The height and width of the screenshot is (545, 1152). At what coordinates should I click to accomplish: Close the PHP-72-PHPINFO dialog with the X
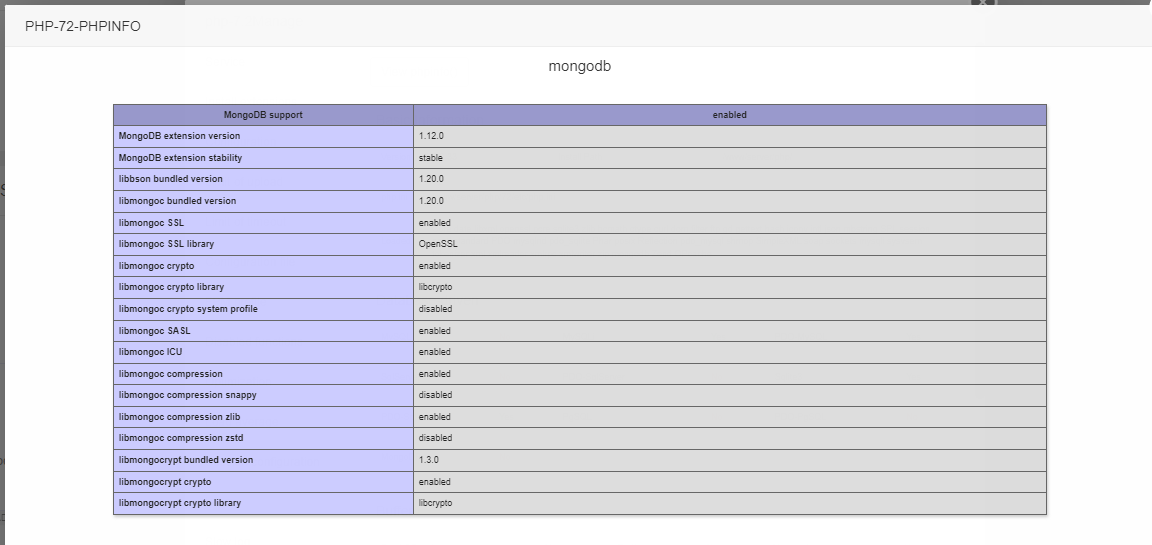coord(983,3)
